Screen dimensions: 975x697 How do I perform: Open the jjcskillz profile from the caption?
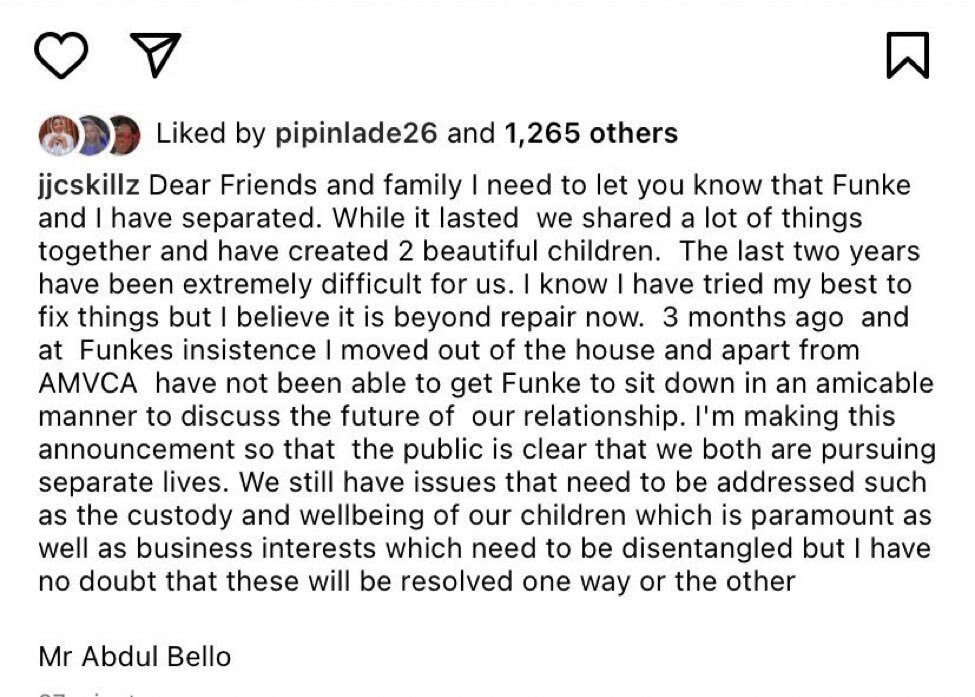click(89, 186)
